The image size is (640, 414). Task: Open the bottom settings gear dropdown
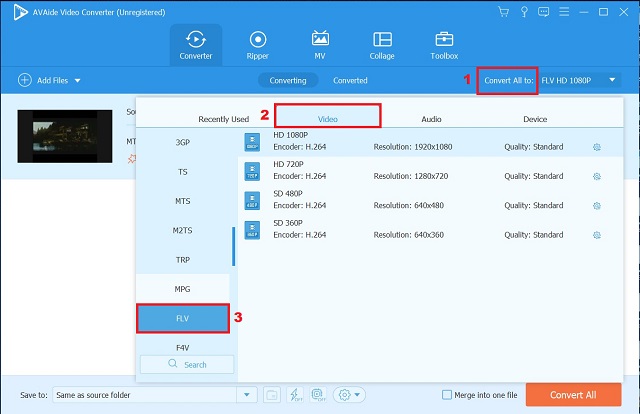(x=349, y=395)
